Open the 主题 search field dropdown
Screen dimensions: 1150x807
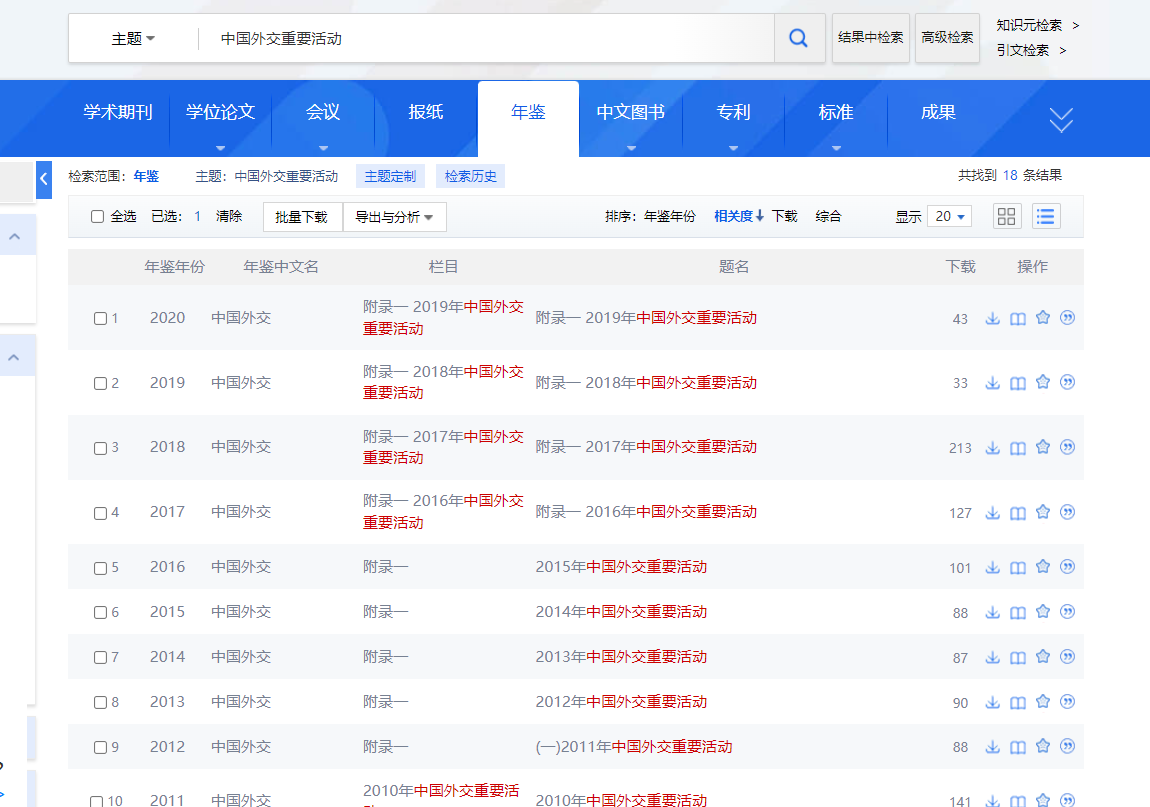click(x=133, y=39)
